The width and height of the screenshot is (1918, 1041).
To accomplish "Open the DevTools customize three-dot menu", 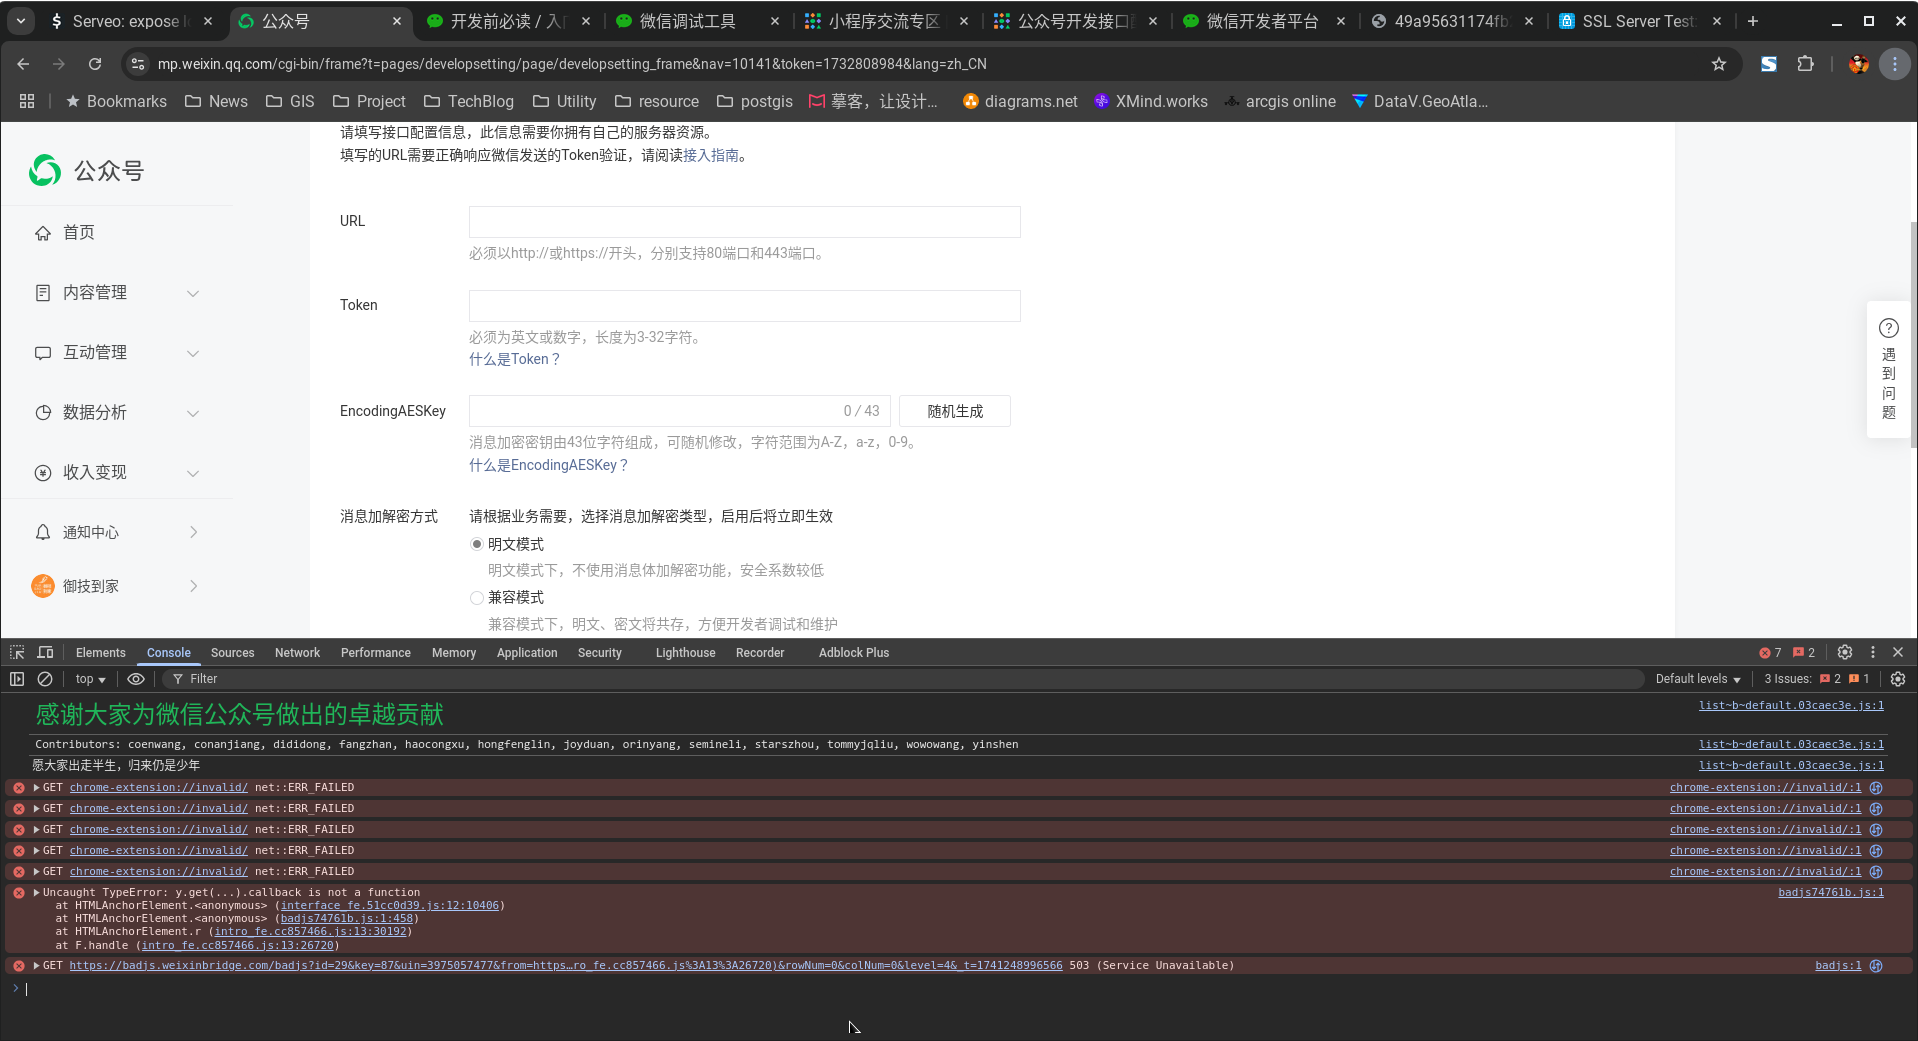I will click(1873, 652).
